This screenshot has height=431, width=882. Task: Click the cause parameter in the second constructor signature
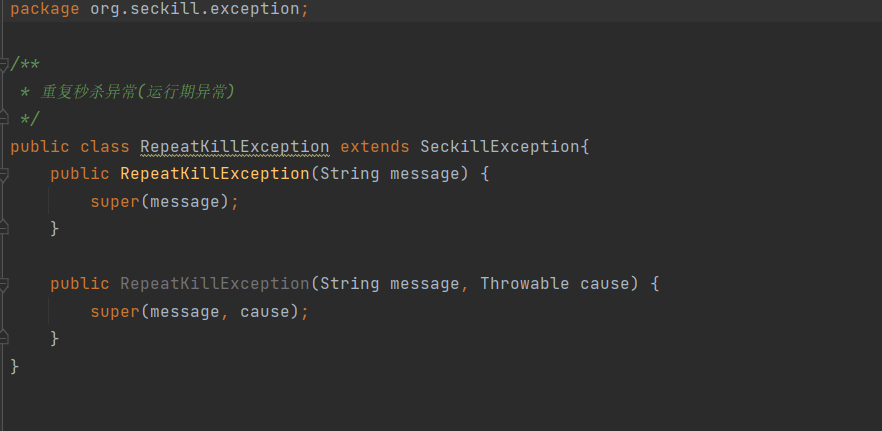(604, 284)
